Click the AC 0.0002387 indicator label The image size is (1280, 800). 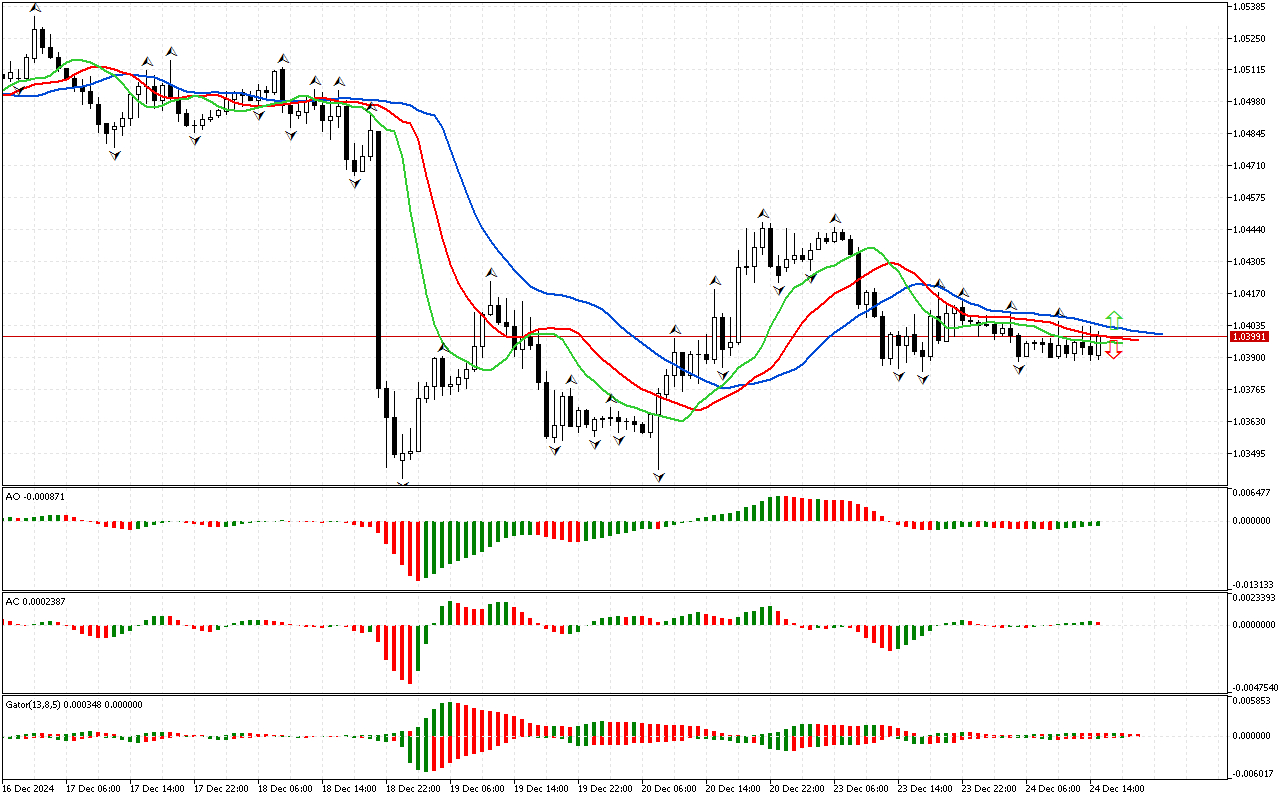[x=37, y=602]
